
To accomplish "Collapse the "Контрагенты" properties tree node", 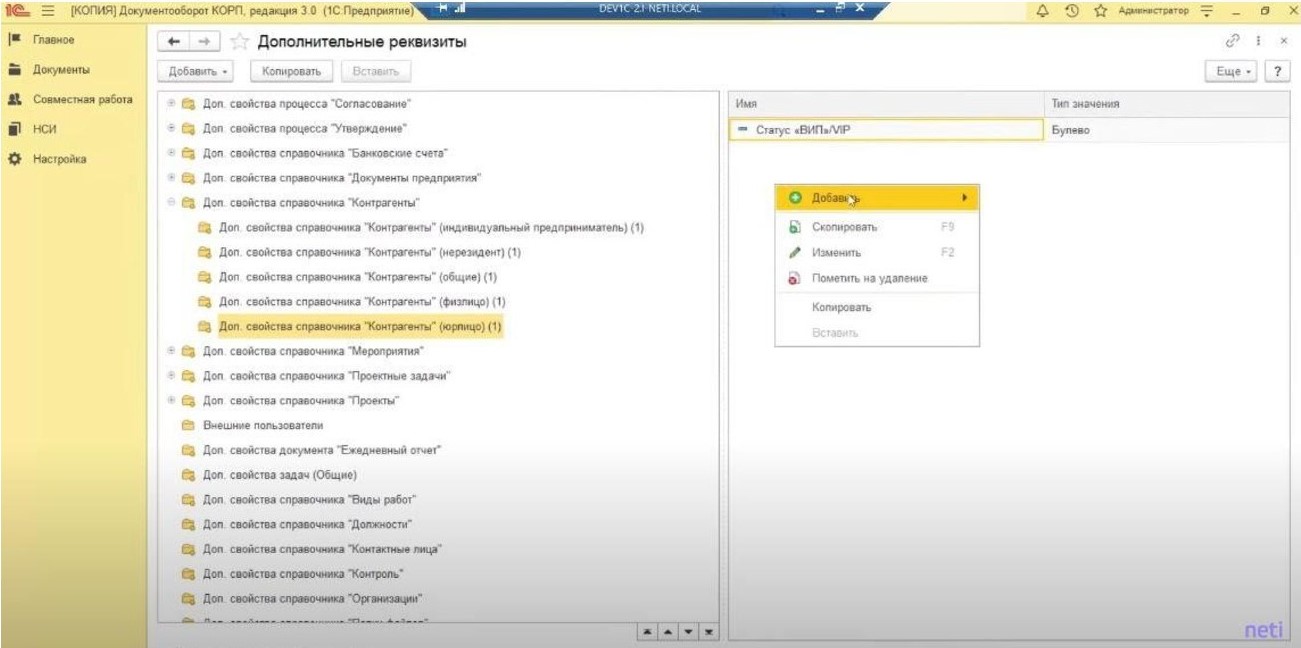I will (x=171, y=203).
